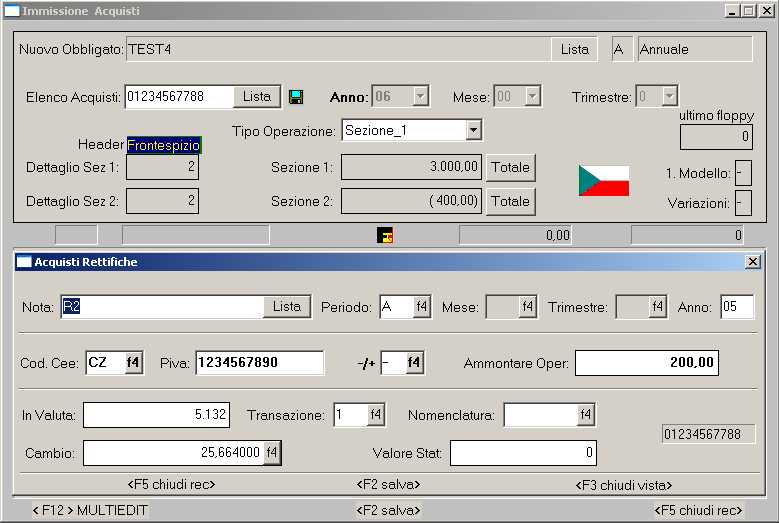Viewport: 779px width, 523px height.
Task: Click f4 lookup beside Cod. Cee
Action: [133, 363]
